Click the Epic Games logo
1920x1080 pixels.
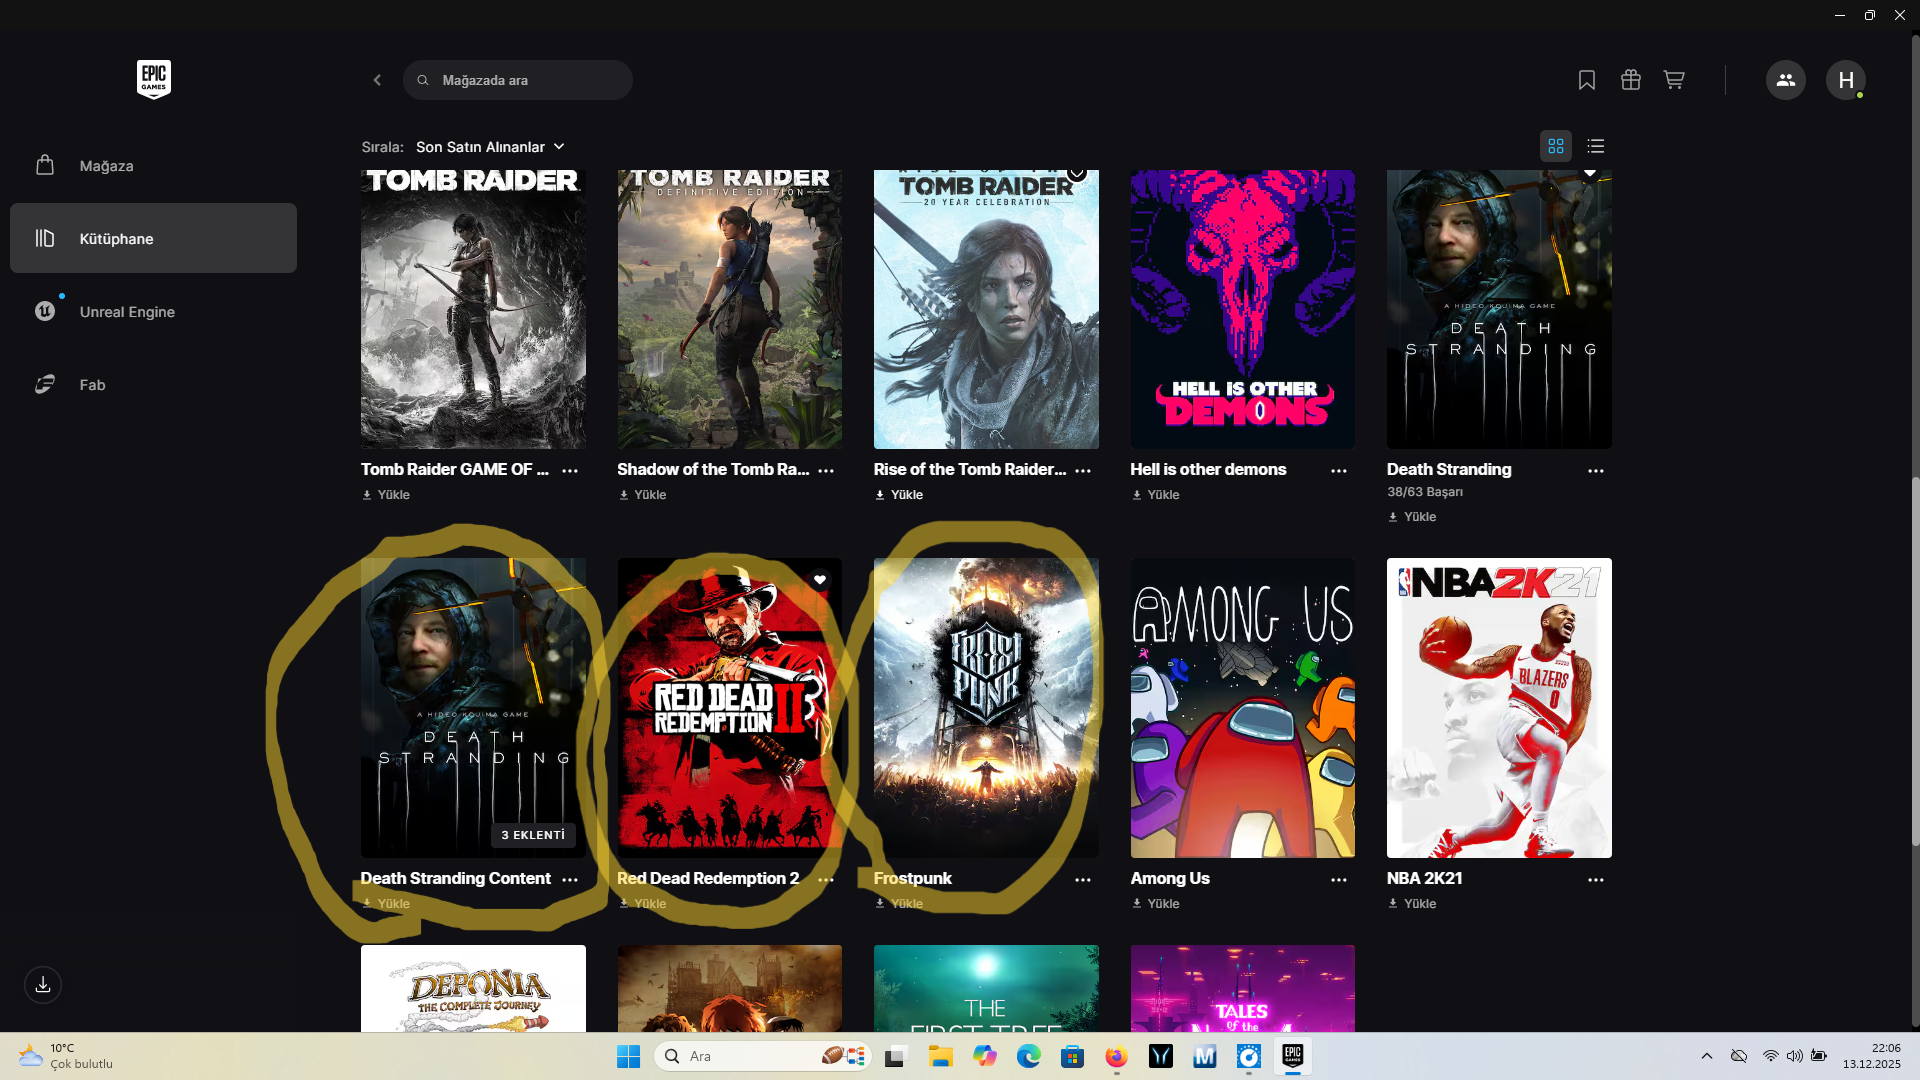[x=154, y=80]
